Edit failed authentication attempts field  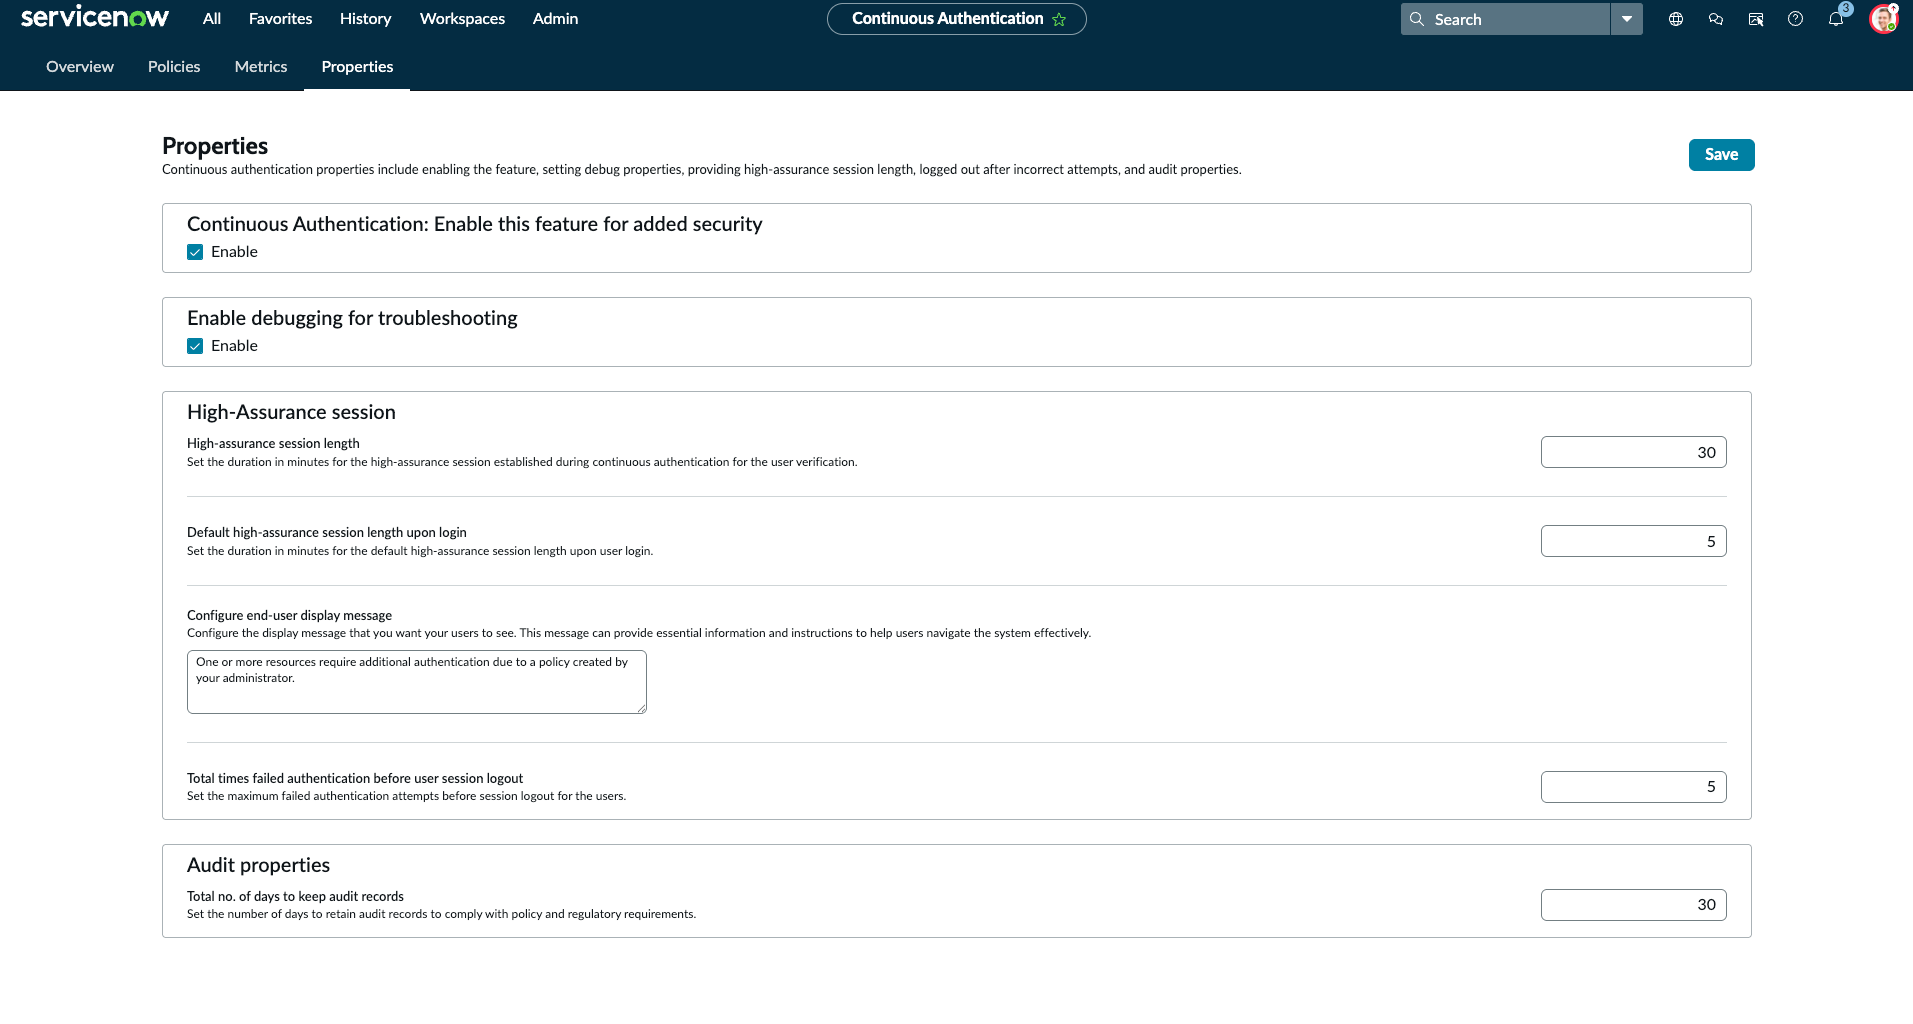1634,787
